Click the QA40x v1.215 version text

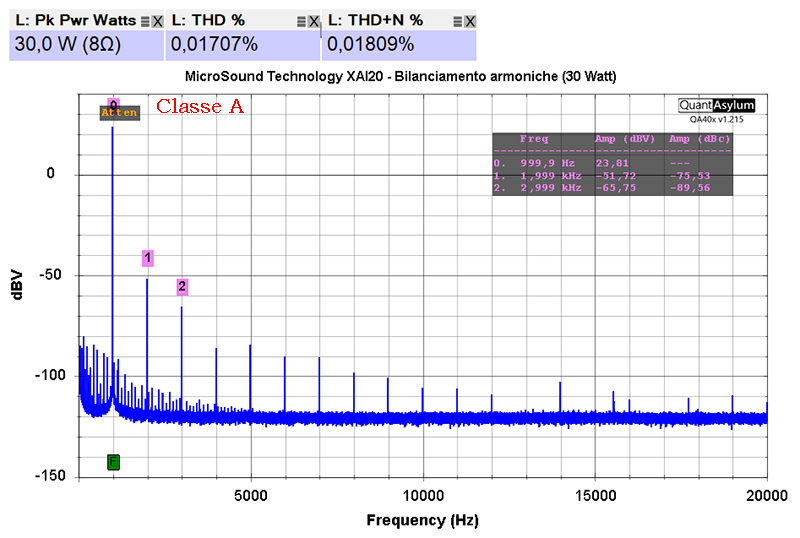point(716,119)
